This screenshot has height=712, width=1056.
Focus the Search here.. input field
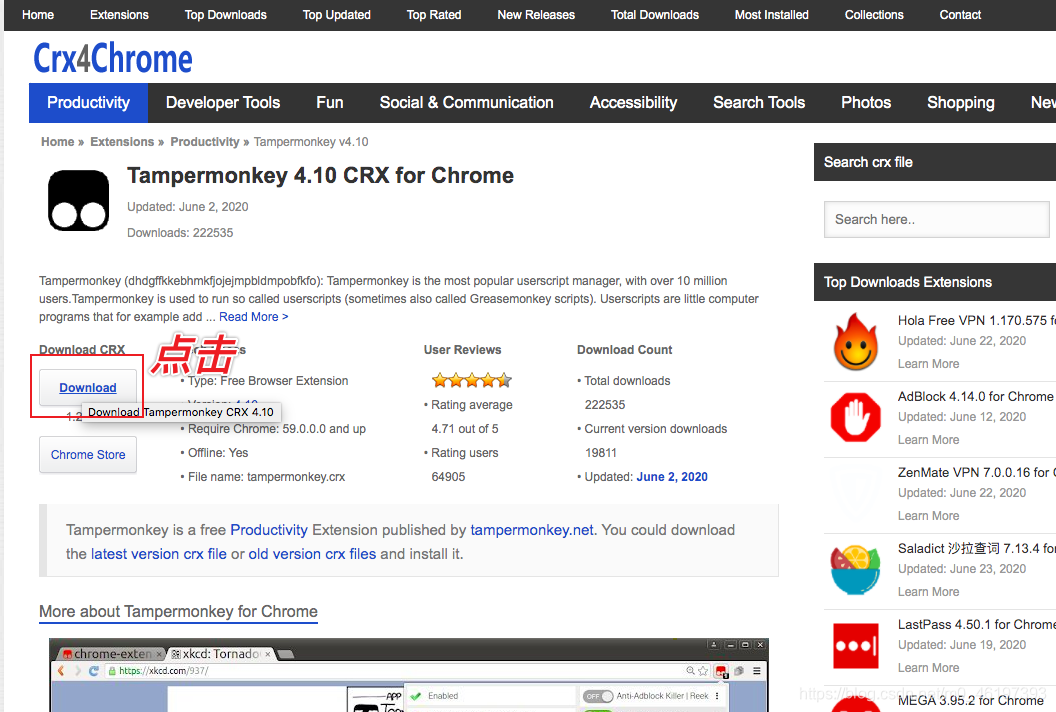pyautogui.click(x=937, y=220)
